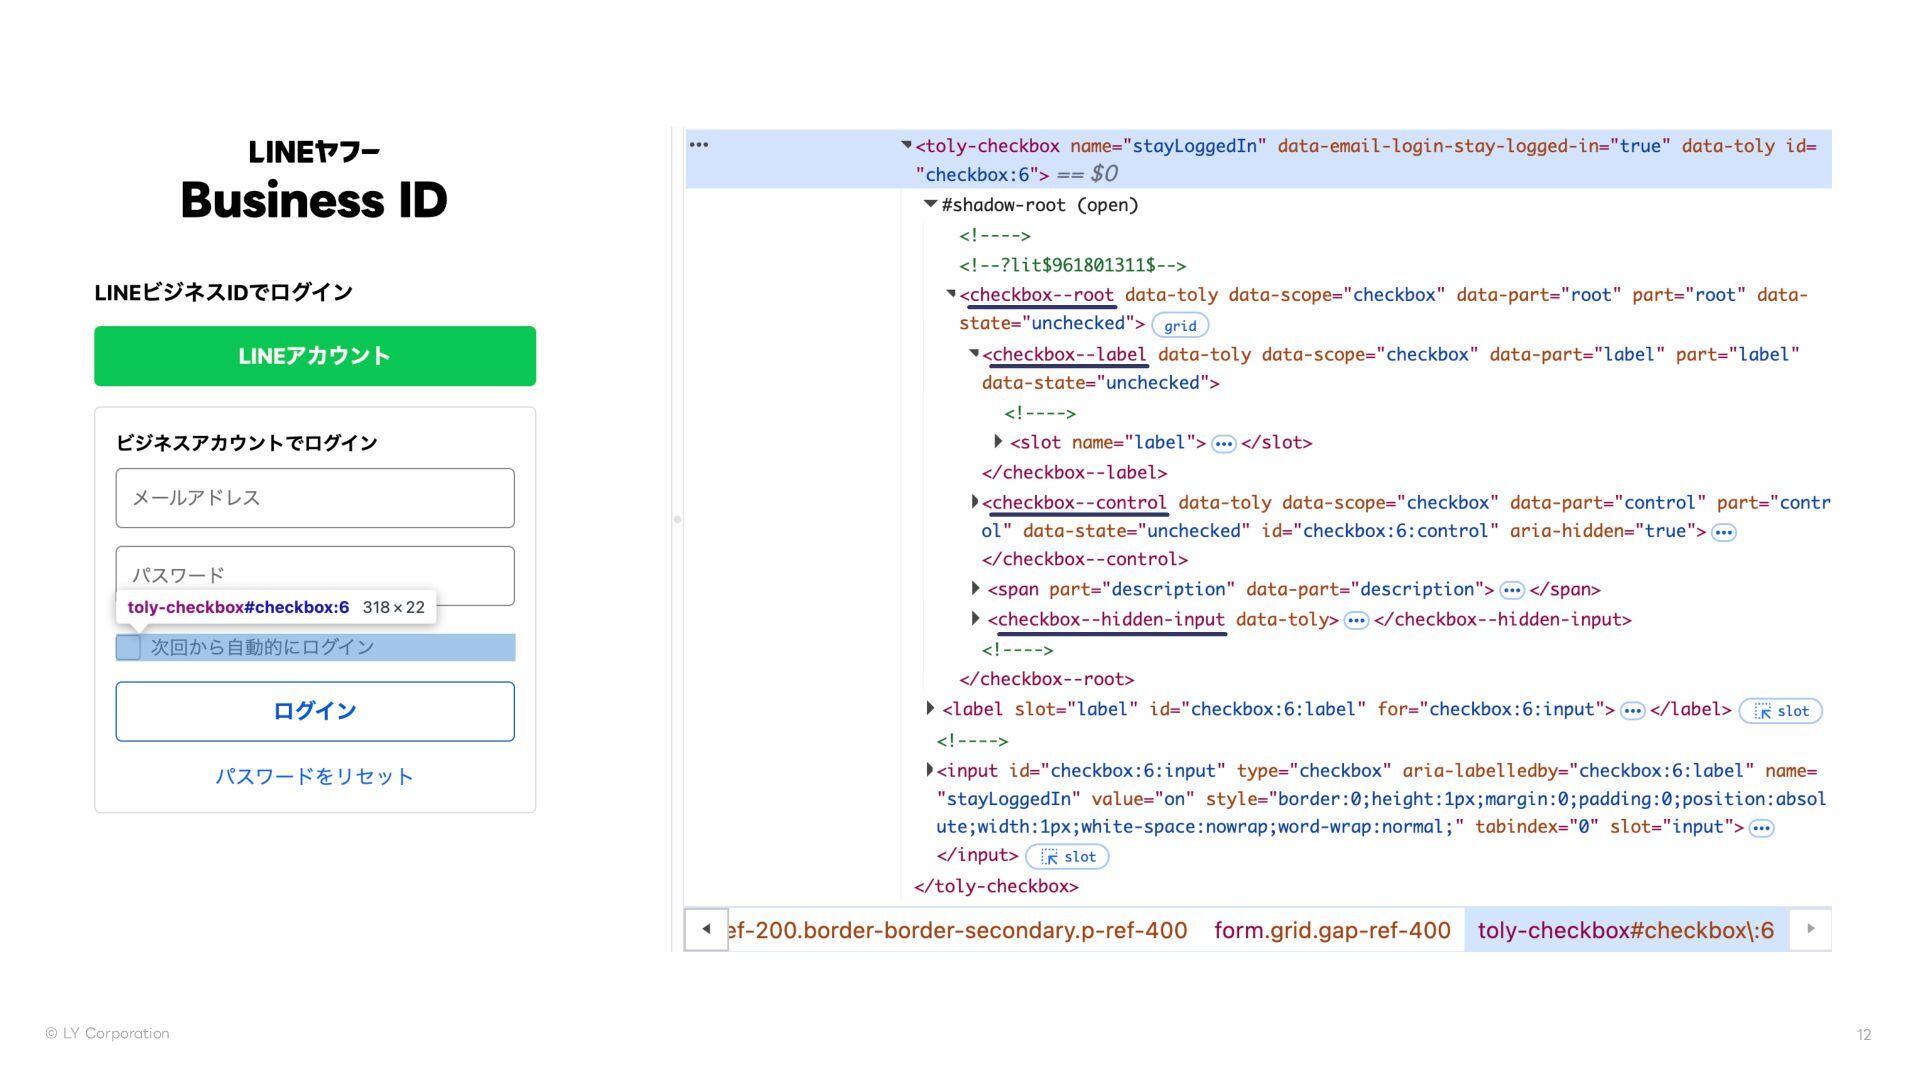Select form.grid.gap-ref-400 breadcrumb
The width and height of the screenshot is (1920, 1080).
pos(1332,930)
